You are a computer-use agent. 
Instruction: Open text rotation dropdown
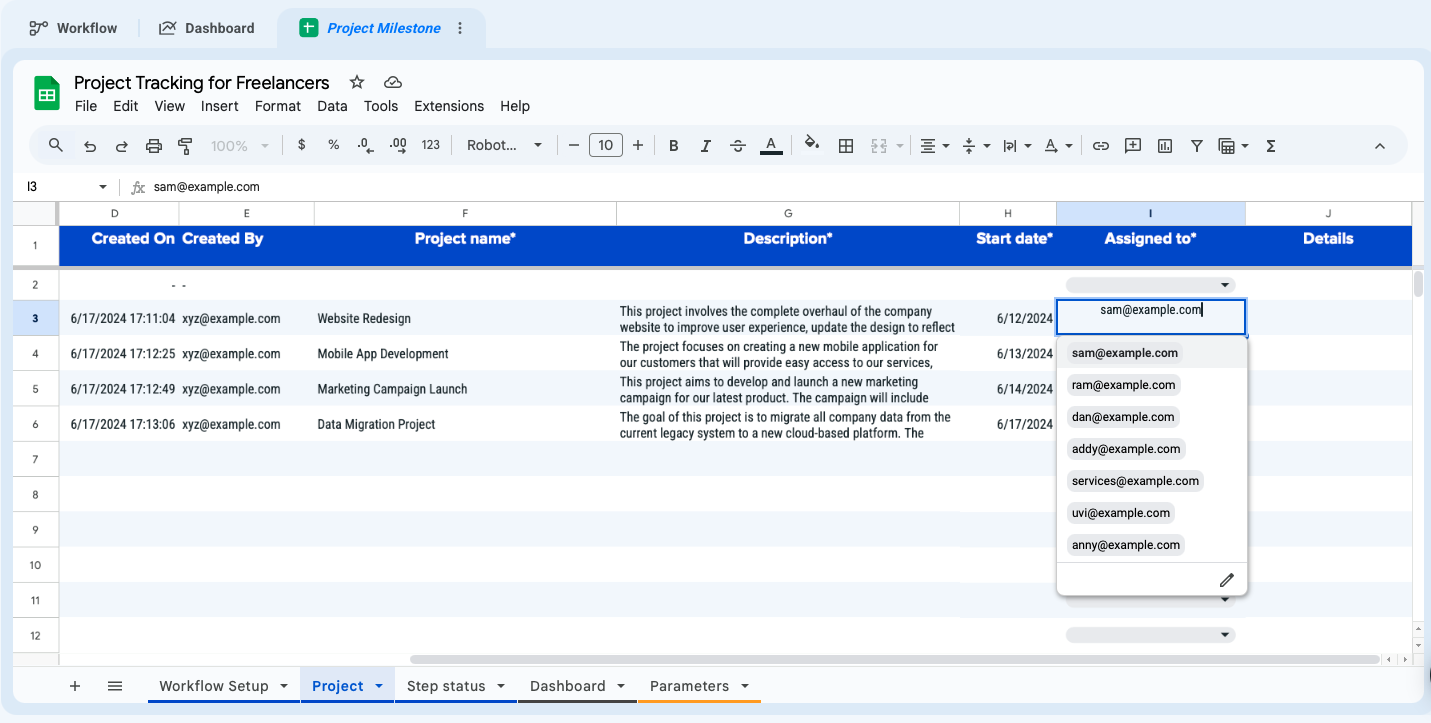[1059, 146]
